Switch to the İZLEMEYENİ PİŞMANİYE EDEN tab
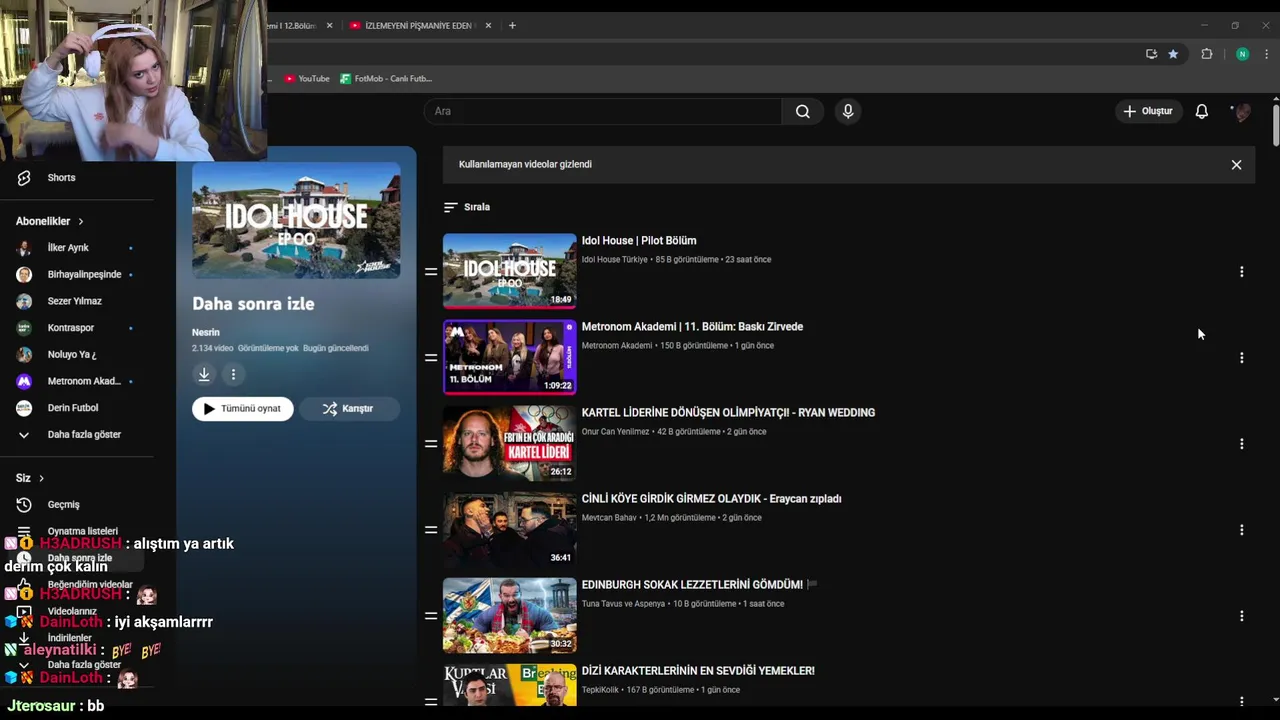The height and width of the screenshot is (720, 1280). (418, 26)
